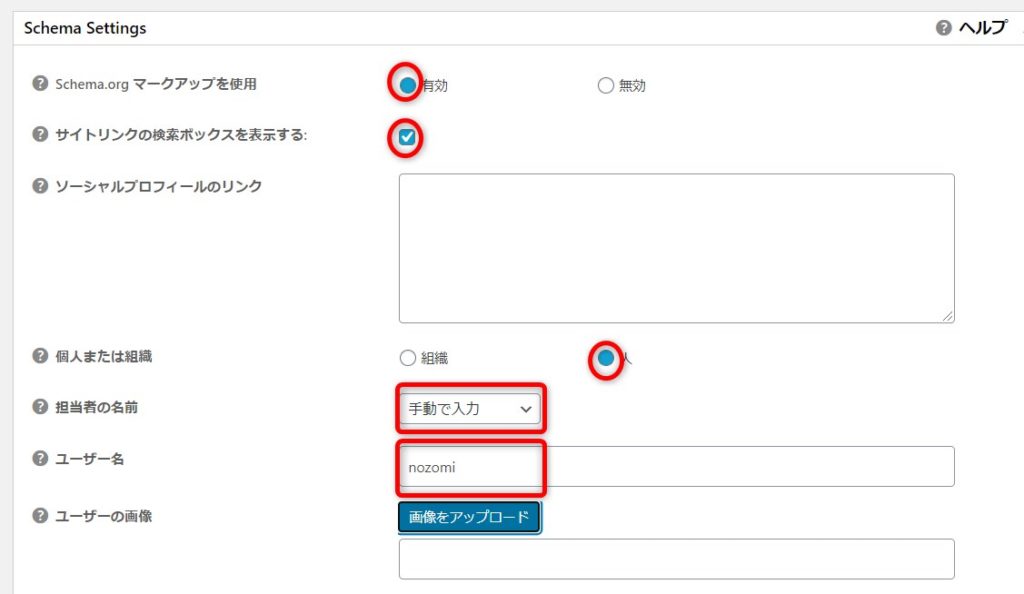Select 無効 radio for Schema.org markup
Screen dimensions: 1024x594
[605, 86]
